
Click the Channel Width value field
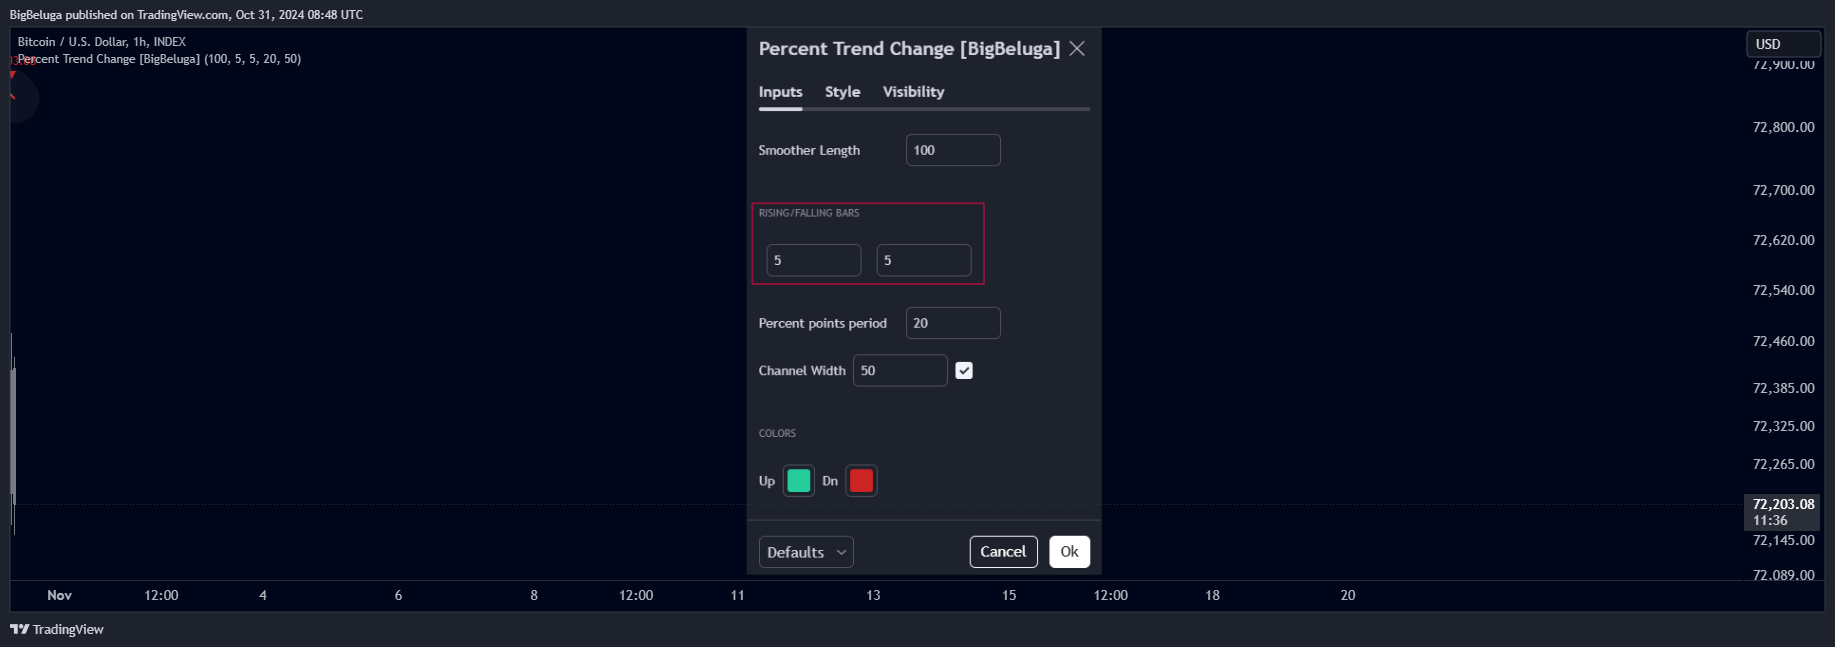(x=900, y=370)
